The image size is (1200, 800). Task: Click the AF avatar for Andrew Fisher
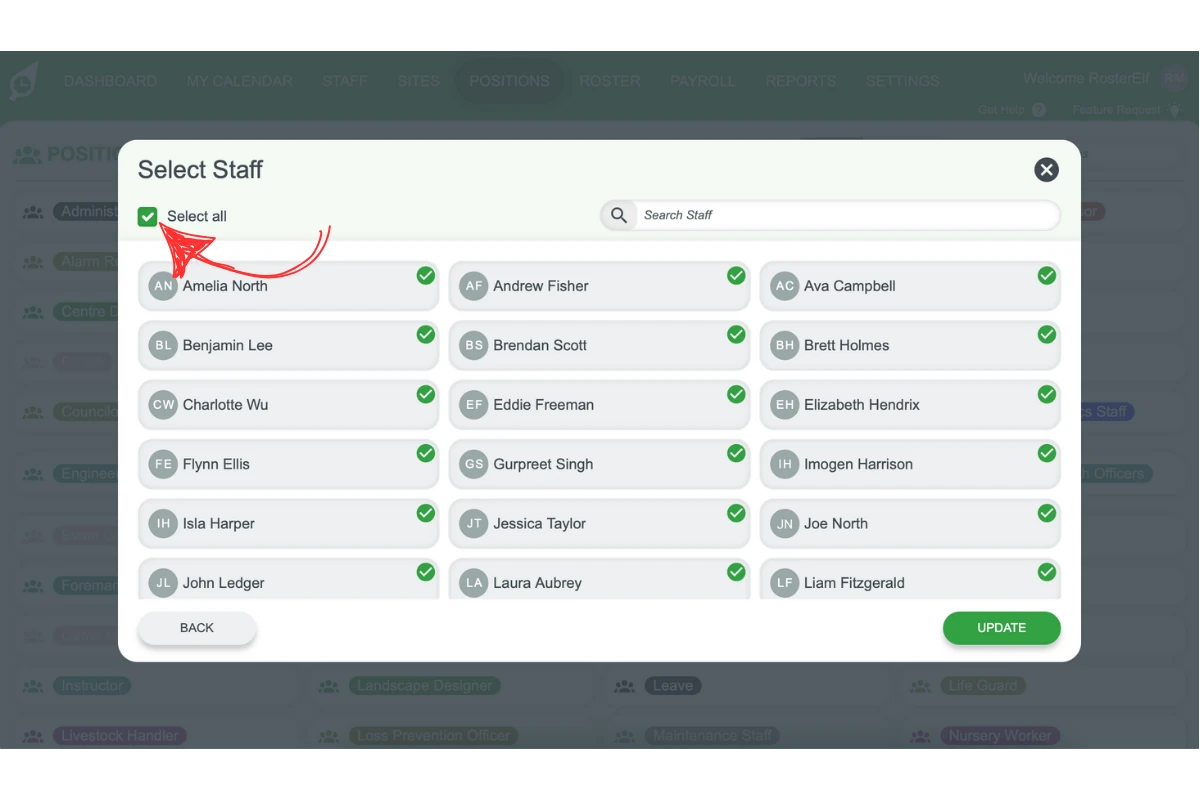[x=474, y=286]
